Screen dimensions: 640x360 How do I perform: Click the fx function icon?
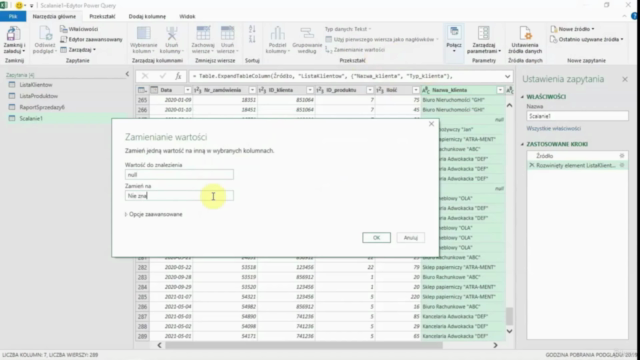point(178,76)
